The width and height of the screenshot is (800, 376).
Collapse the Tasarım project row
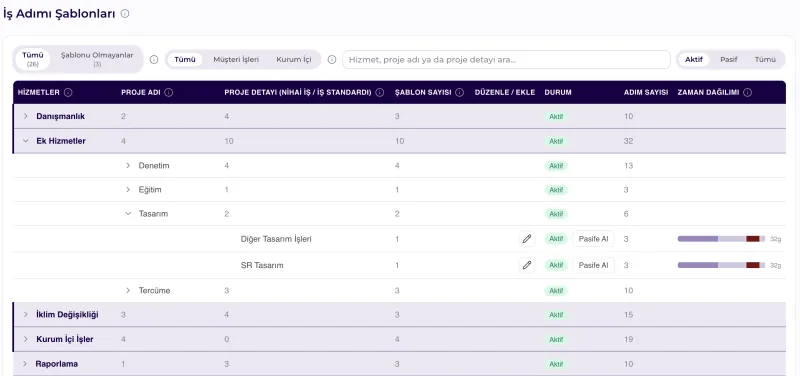128,214
